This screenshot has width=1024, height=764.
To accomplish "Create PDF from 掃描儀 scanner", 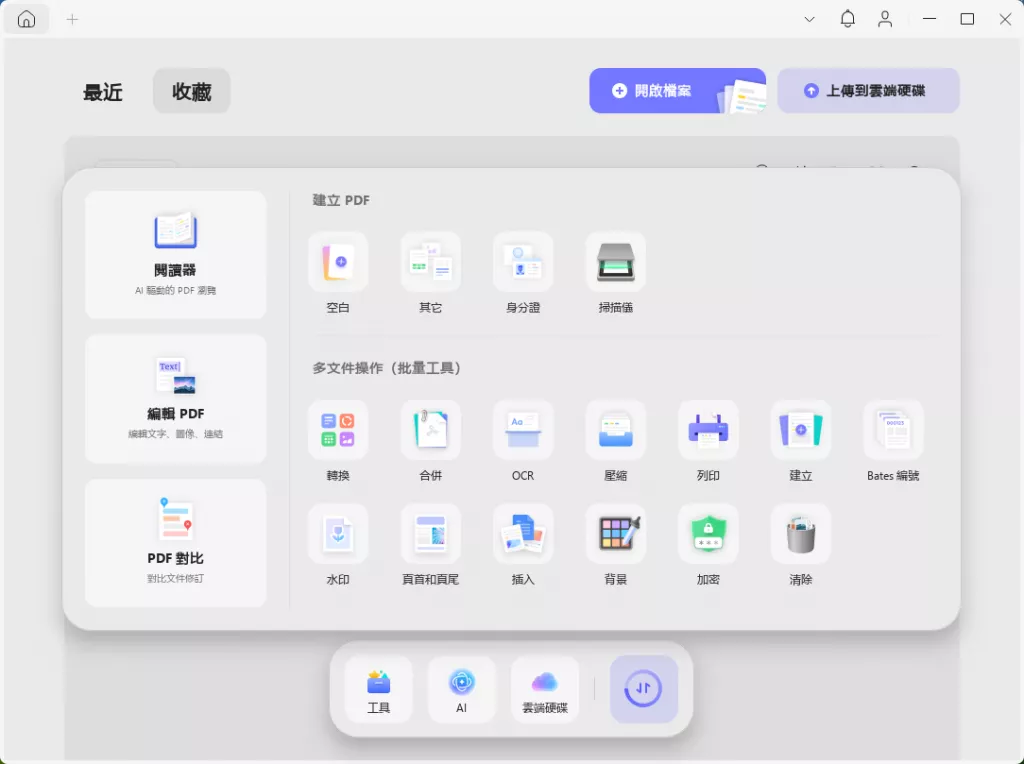I will pyautogui.click(x=616, y=263).
